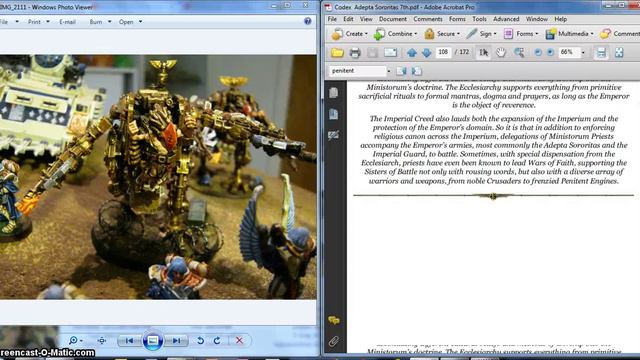Image resolution: width=640 pixels, height=360 pixels.
Task: Expand the Forms dropdown arrow
Action: coord(536,34)
